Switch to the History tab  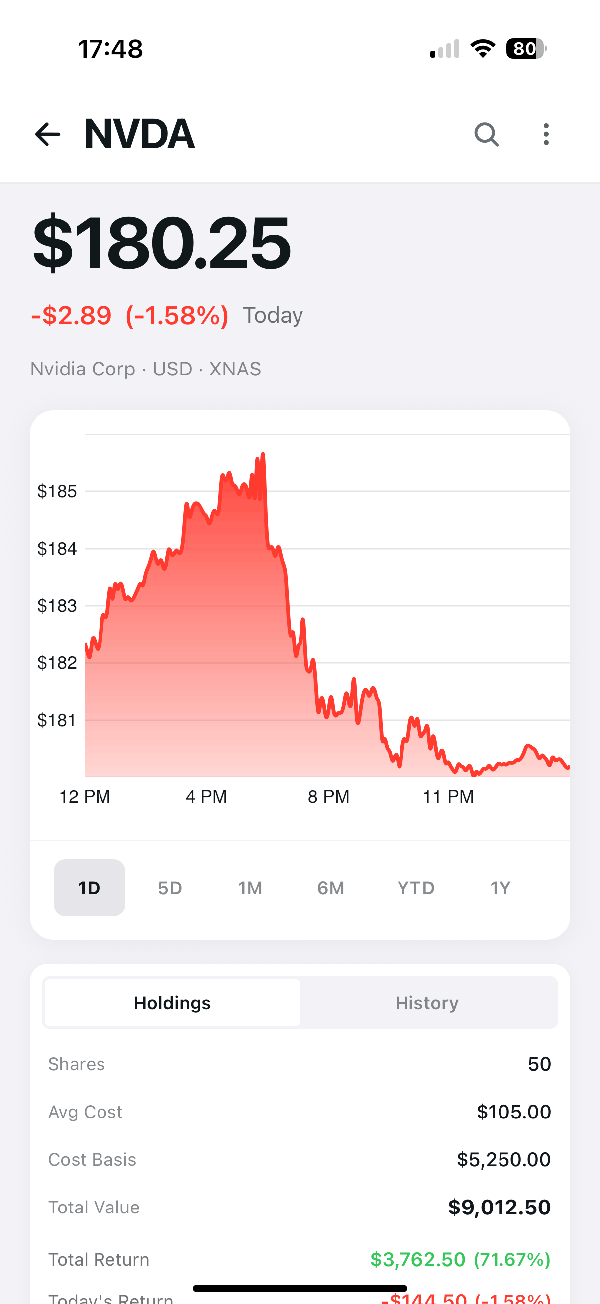(x=427, y=1003)
